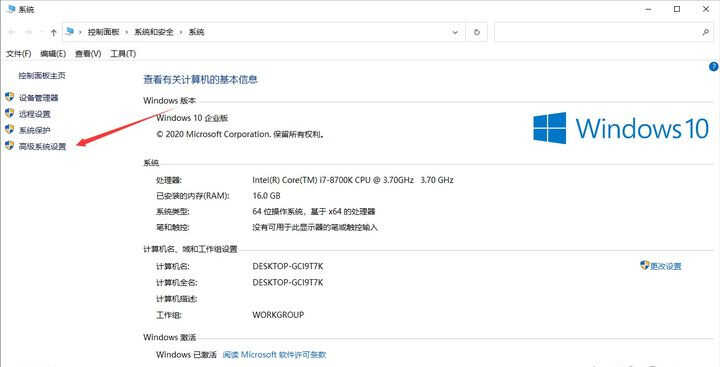Select the processor value i7-8700K text
Screen dimensions: 720x367
click(x=353, y=180)
